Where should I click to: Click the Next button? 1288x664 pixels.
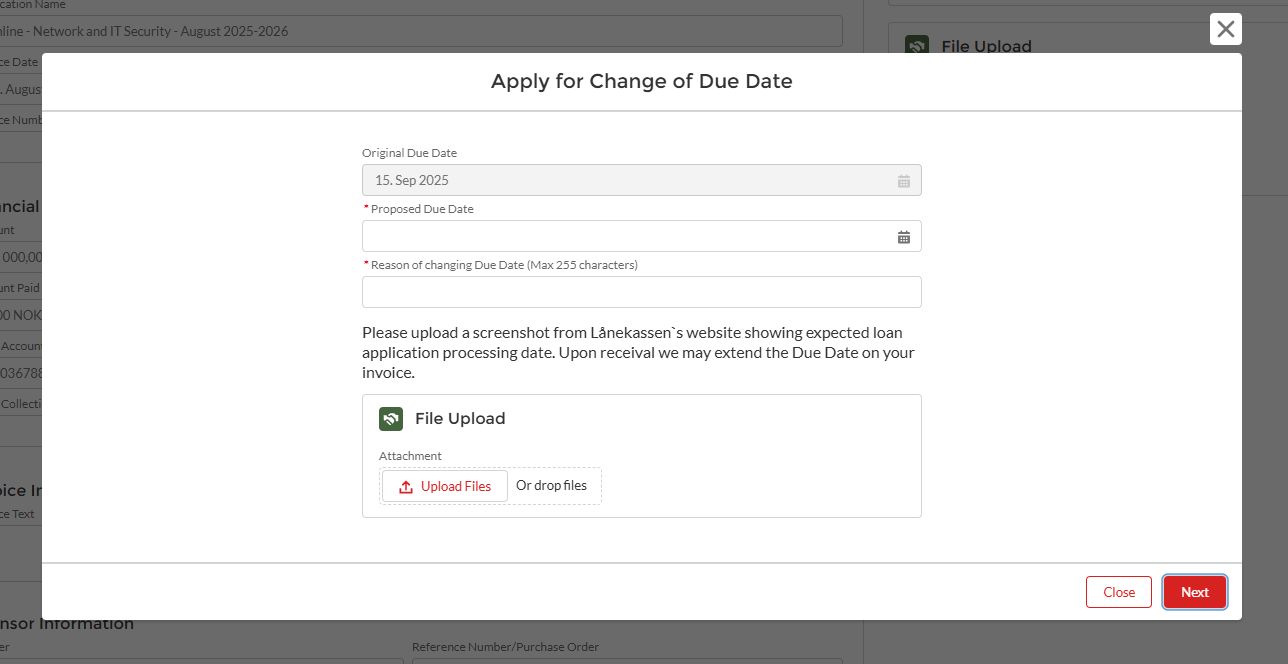(1195, 592)
